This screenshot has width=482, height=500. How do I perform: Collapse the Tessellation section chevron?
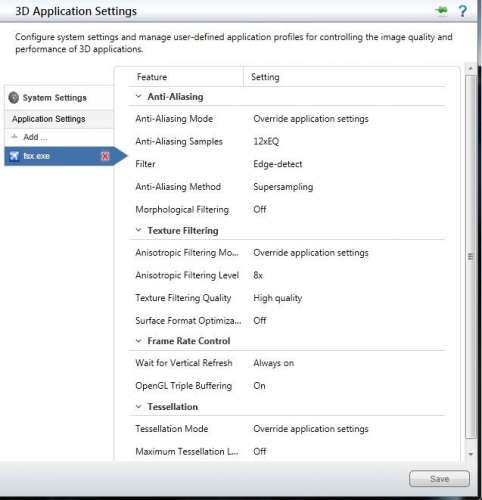pyautogui.click(x=138, y=407)
